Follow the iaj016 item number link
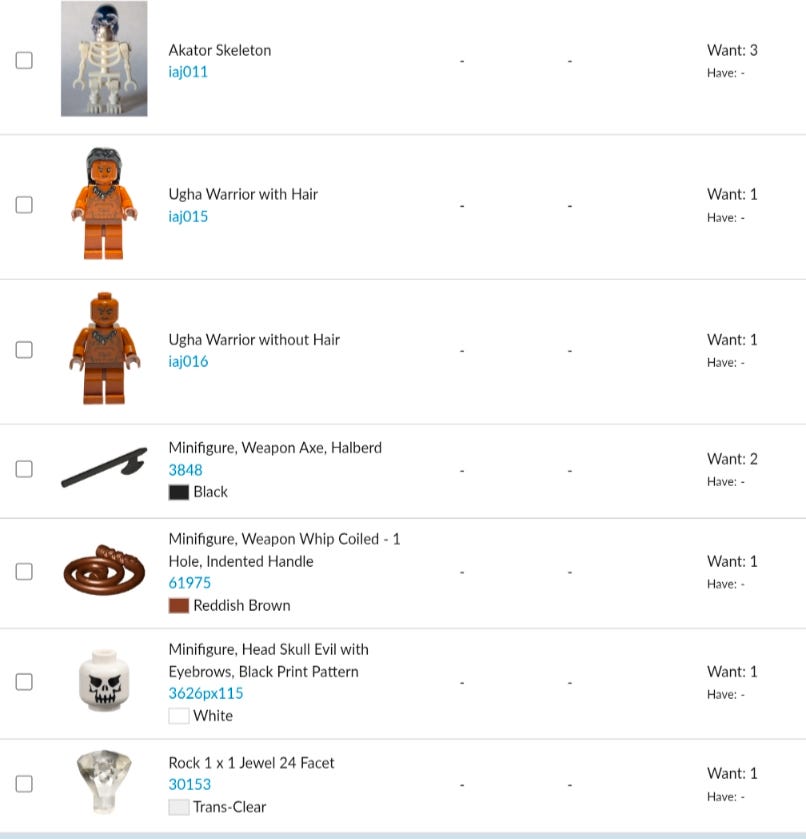 click(x=188, y=362)
